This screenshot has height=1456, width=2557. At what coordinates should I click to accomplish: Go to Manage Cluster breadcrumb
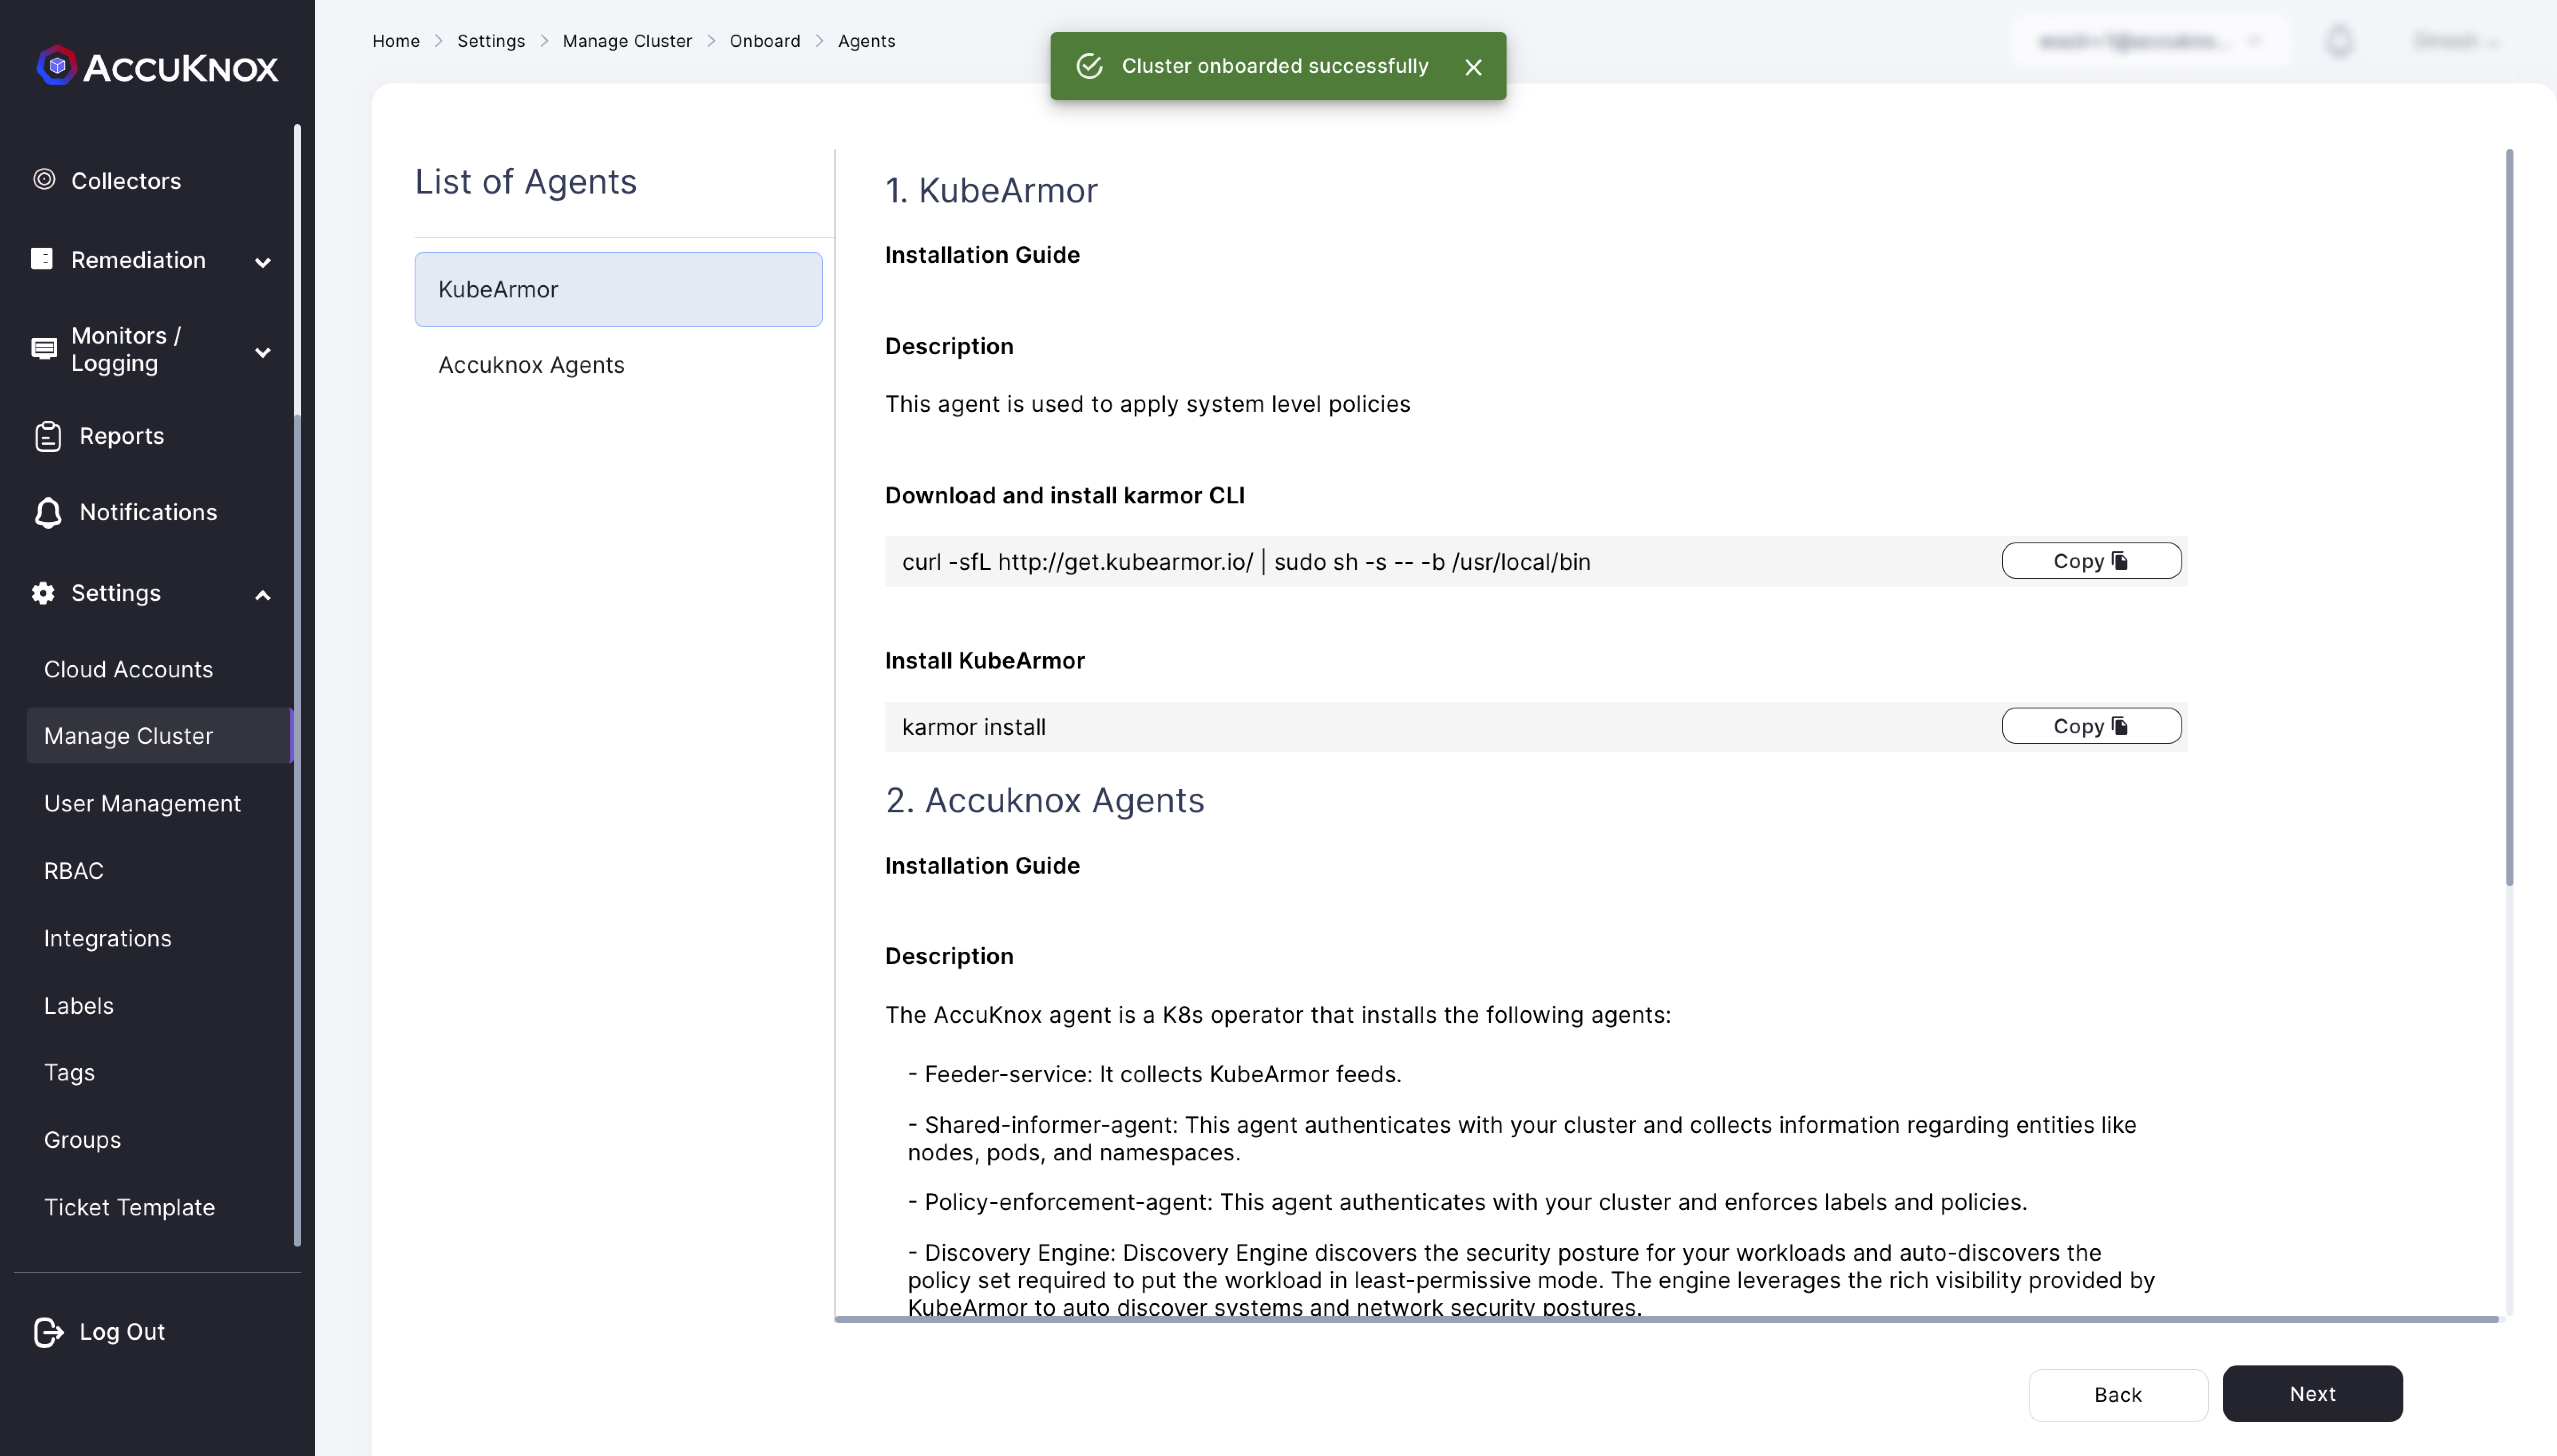coord(627,41)
